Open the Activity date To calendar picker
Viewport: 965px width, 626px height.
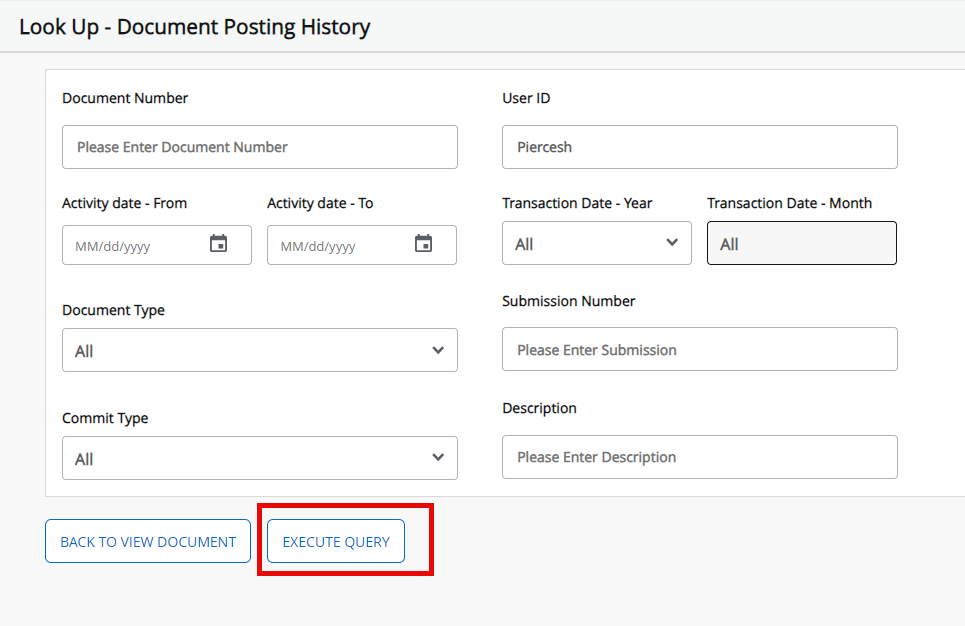(x=423, y=244)
